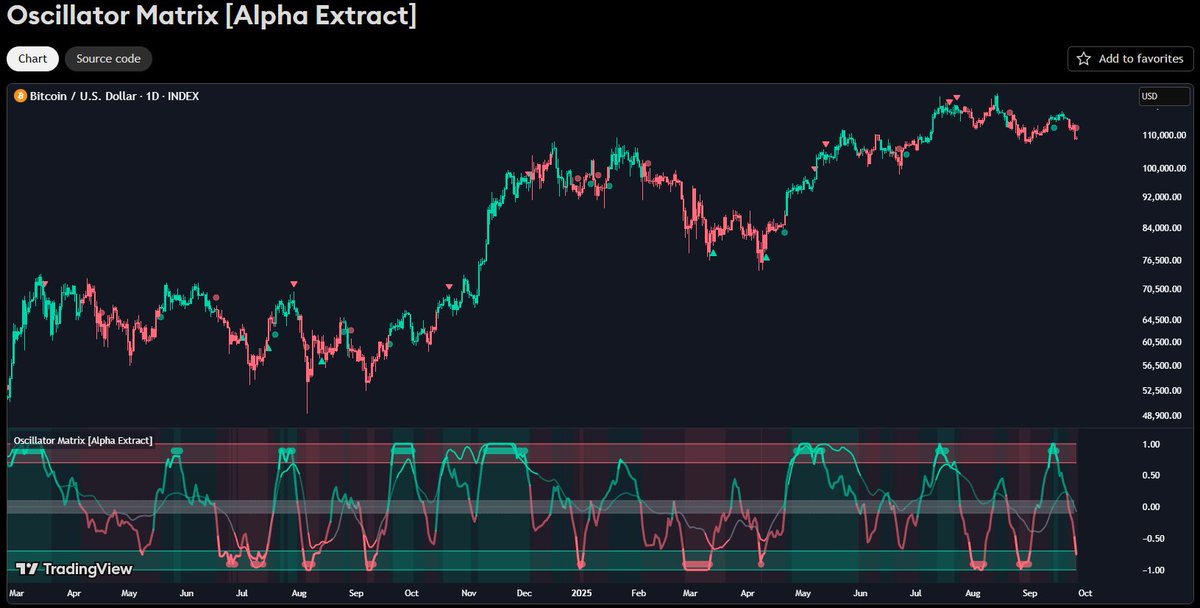
Task: Click the Dec label on time axis
Action: click(522, 592)
